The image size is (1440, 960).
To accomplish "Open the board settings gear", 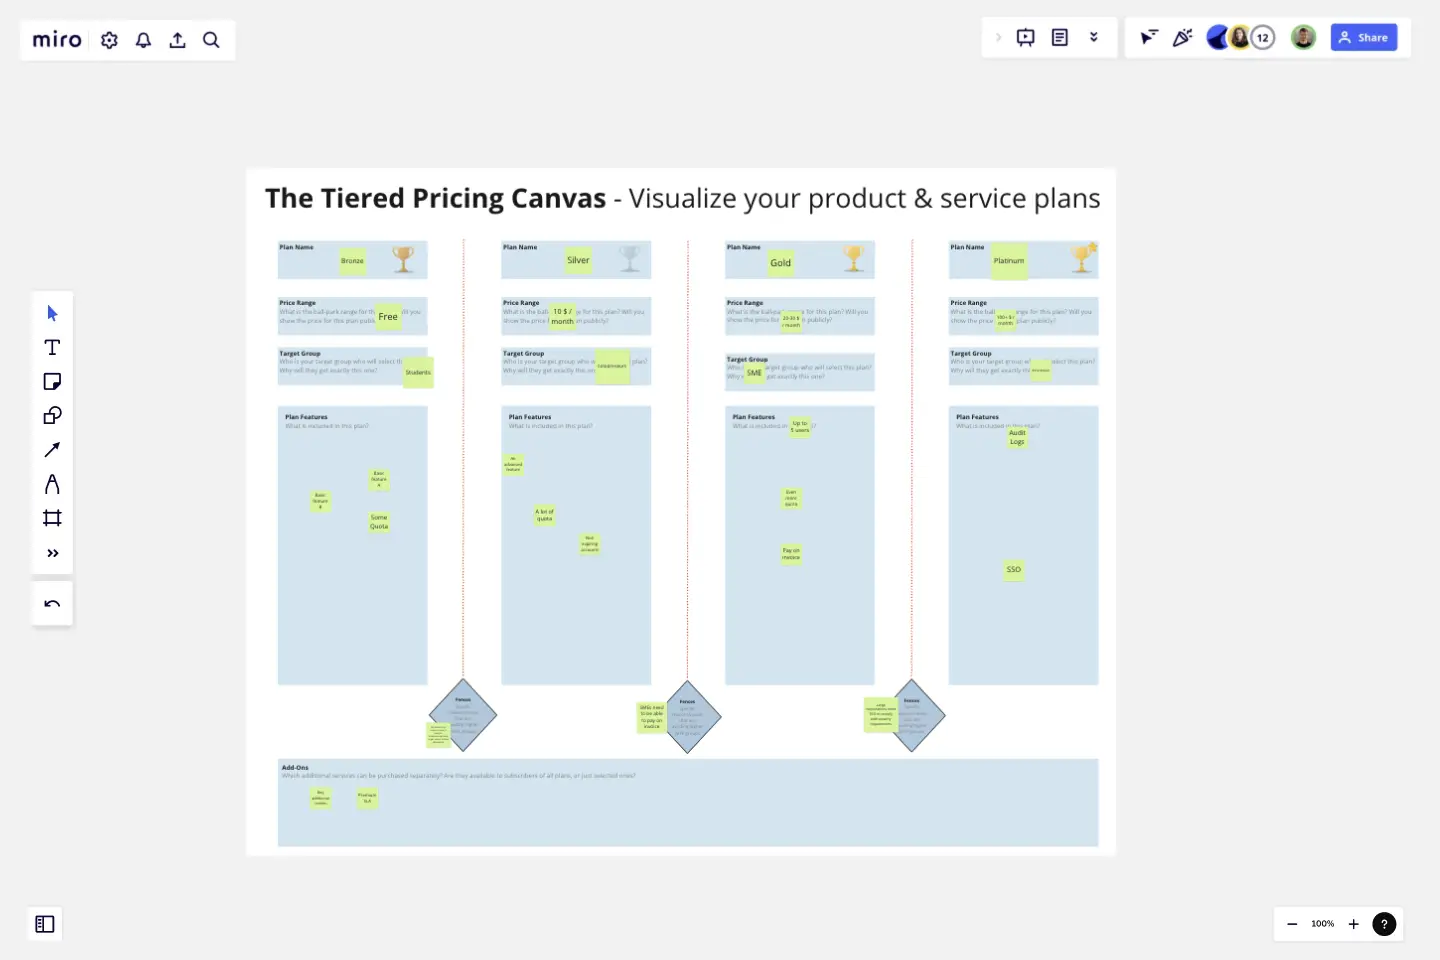I will click(109, 40).
